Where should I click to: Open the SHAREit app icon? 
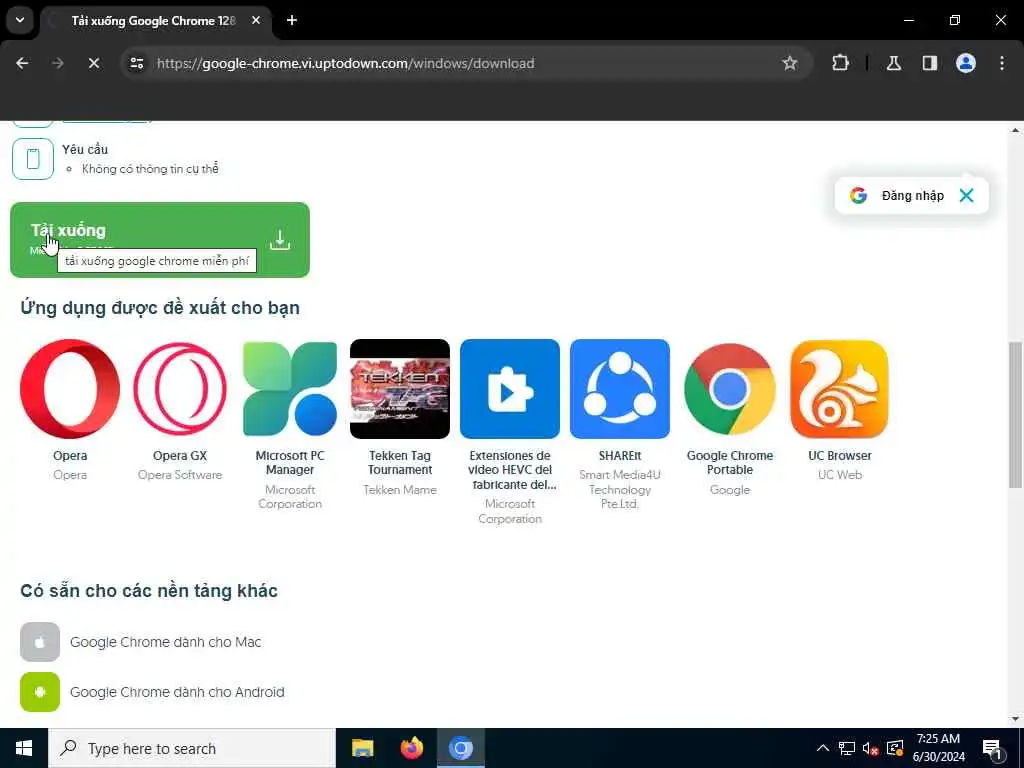620,389
